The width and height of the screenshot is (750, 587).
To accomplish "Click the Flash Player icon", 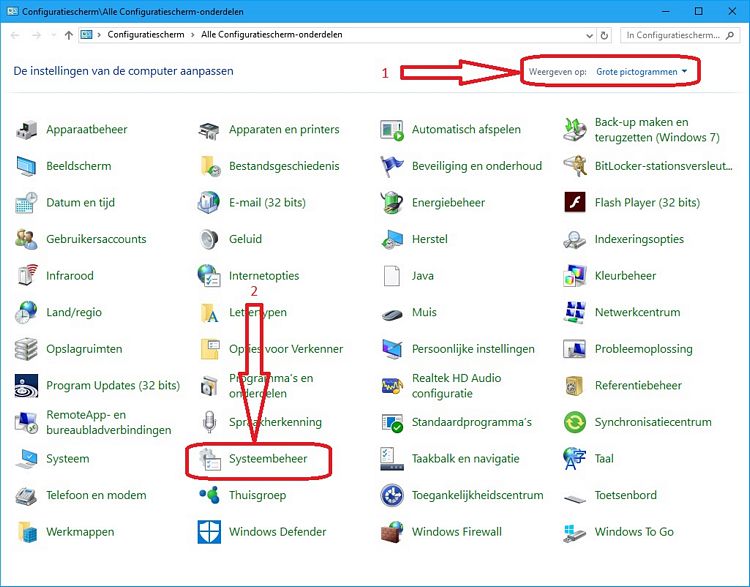I will point(574,203).
